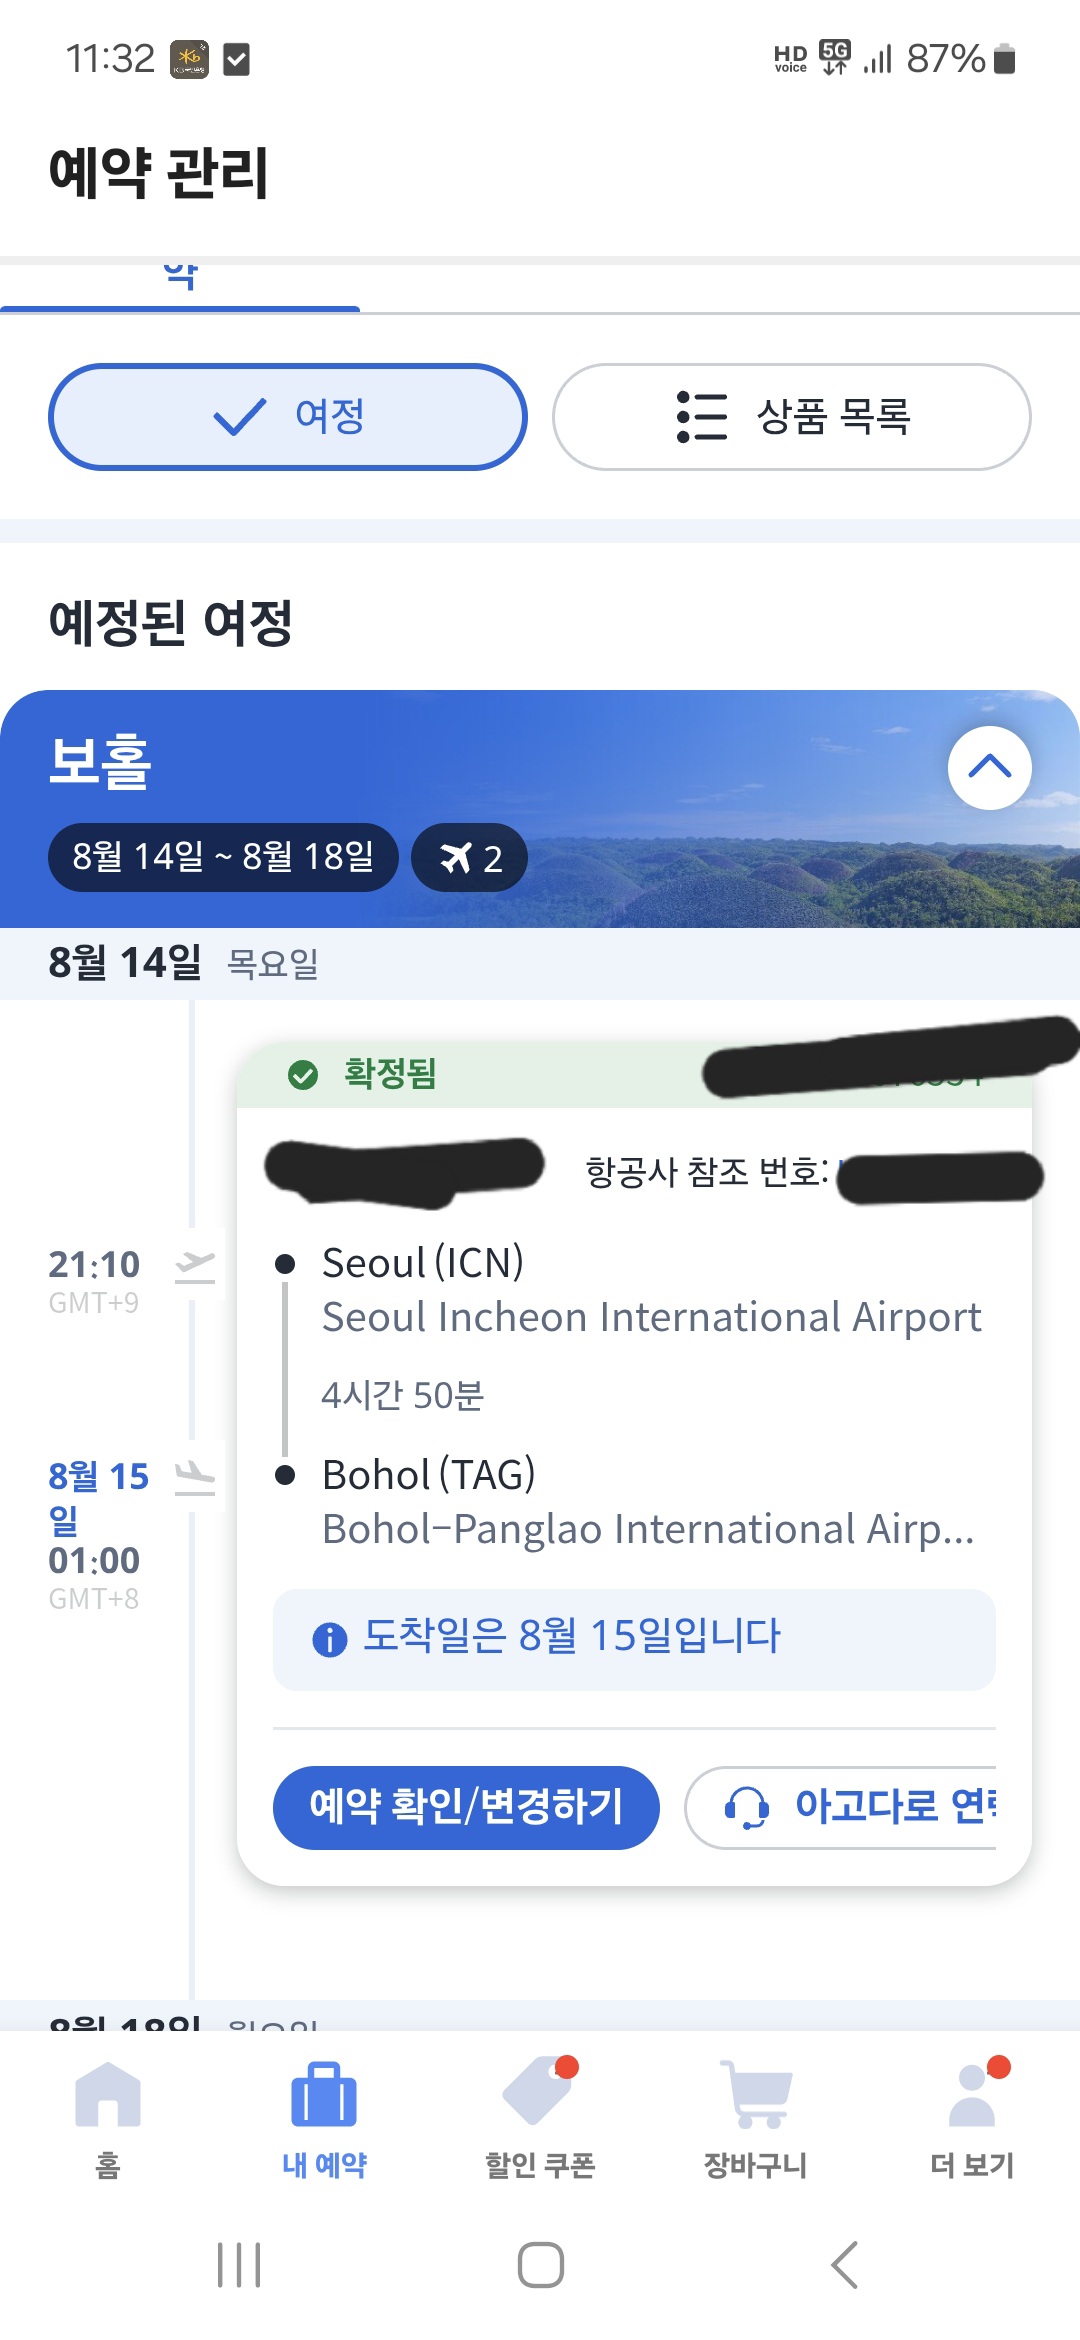1080x2340 pixels.
Task: Switch to the 내 예약 bottom tab
Action: 324,2115
